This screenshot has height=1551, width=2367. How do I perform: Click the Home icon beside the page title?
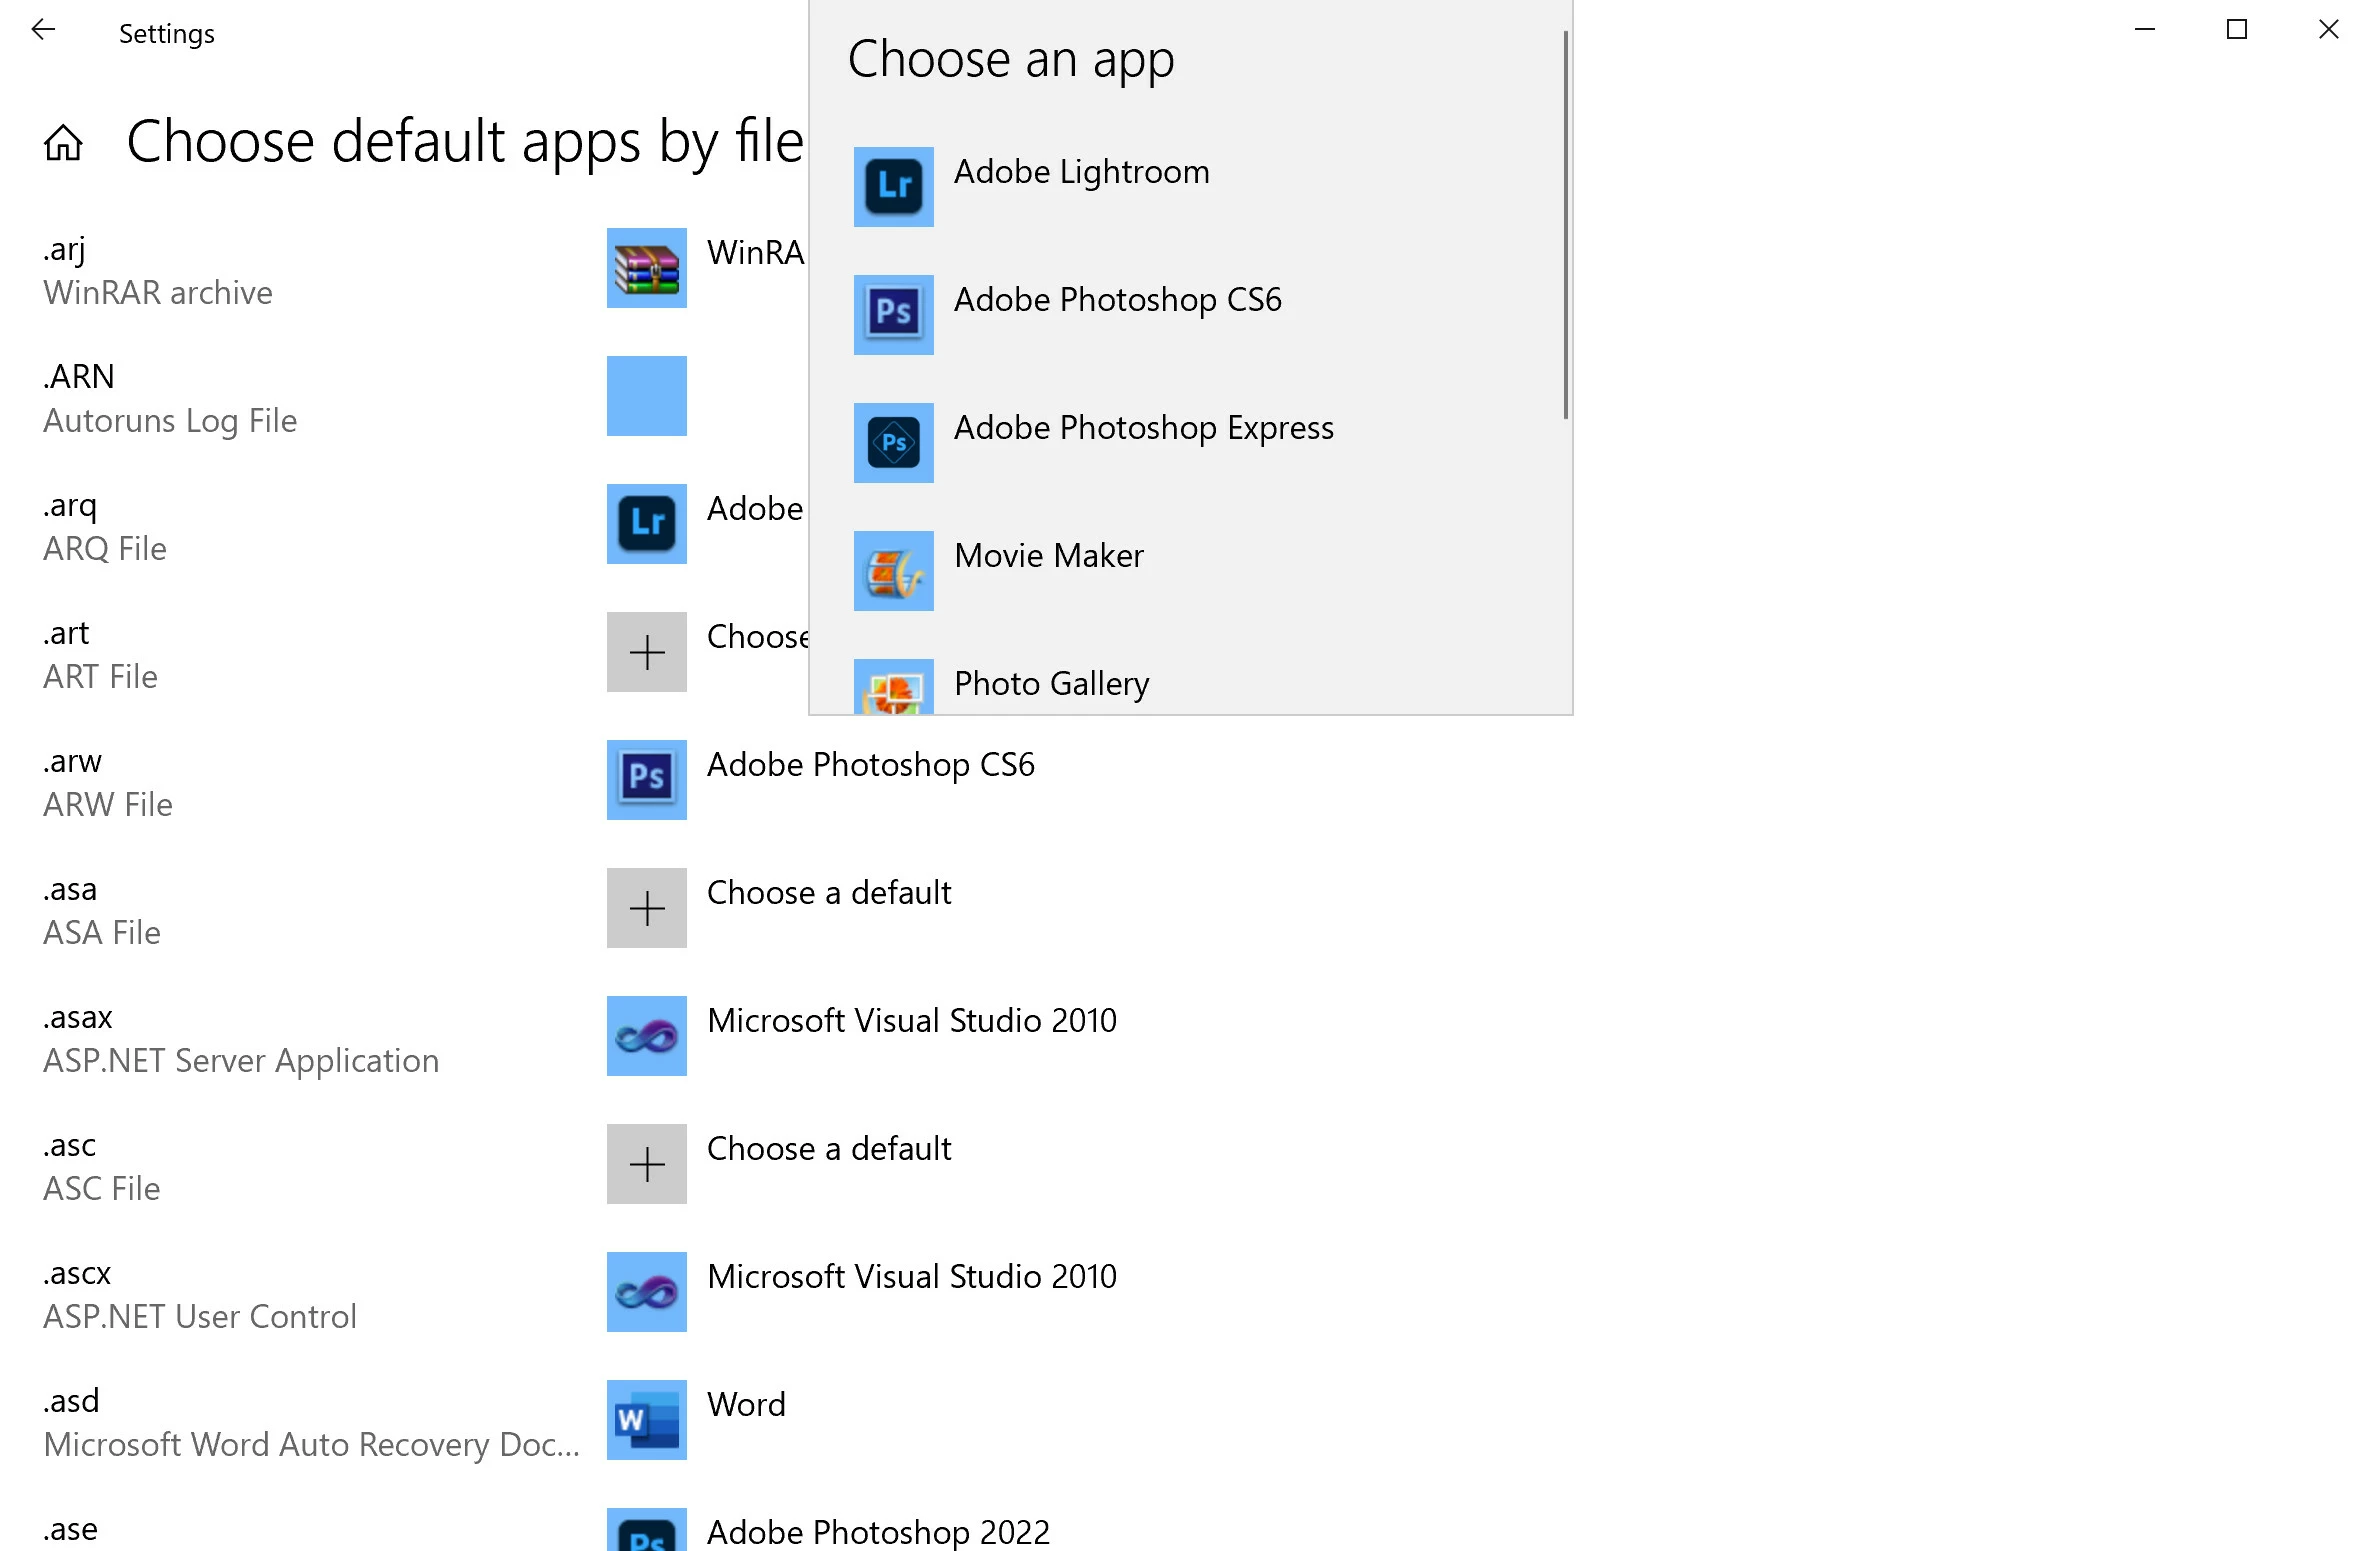(63, 143)
